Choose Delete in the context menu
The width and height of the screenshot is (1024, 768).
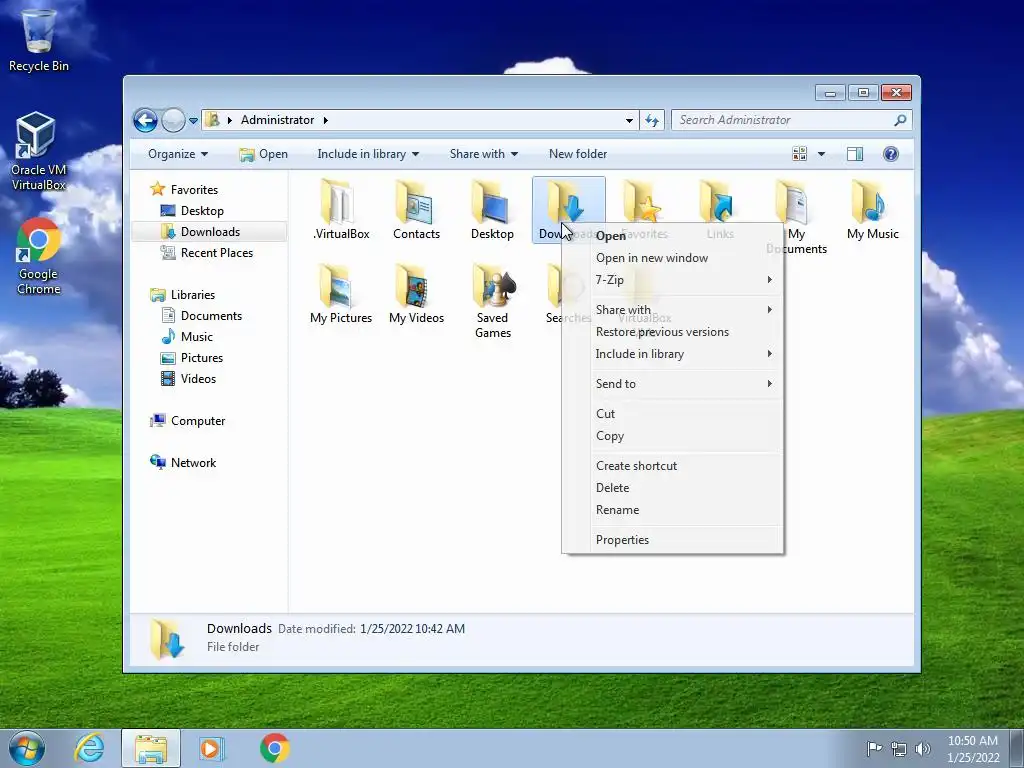[x=673, y=488]
